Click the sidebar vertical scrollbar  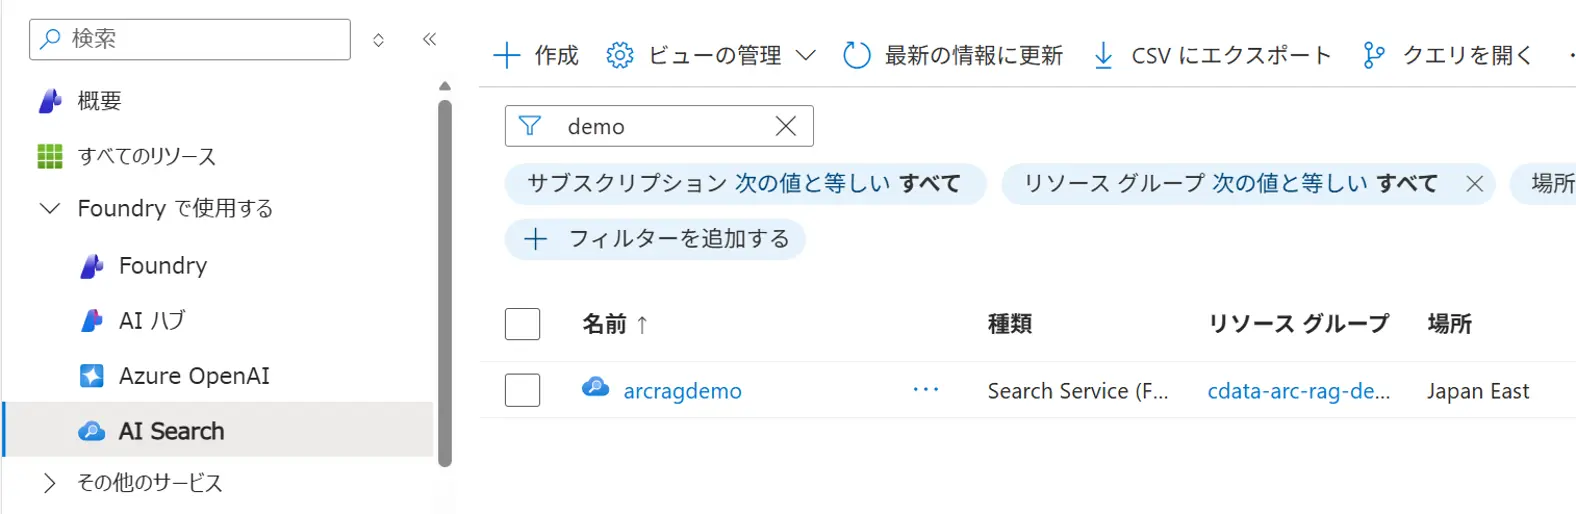[x=445, y=283]
